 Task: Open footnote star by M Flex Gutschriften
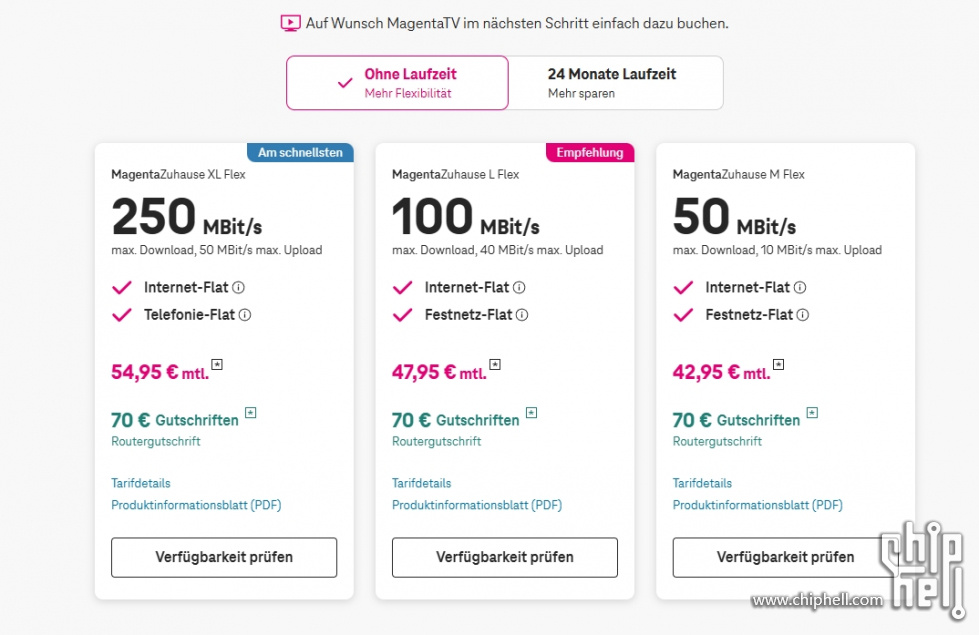point(812,412)
